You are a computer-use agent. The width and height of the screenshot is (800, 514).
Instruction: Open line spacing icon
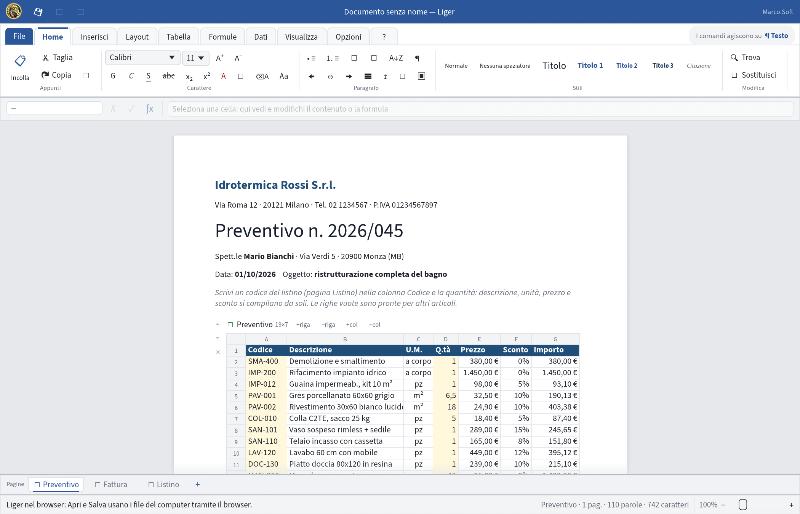[x=385, y=77]
